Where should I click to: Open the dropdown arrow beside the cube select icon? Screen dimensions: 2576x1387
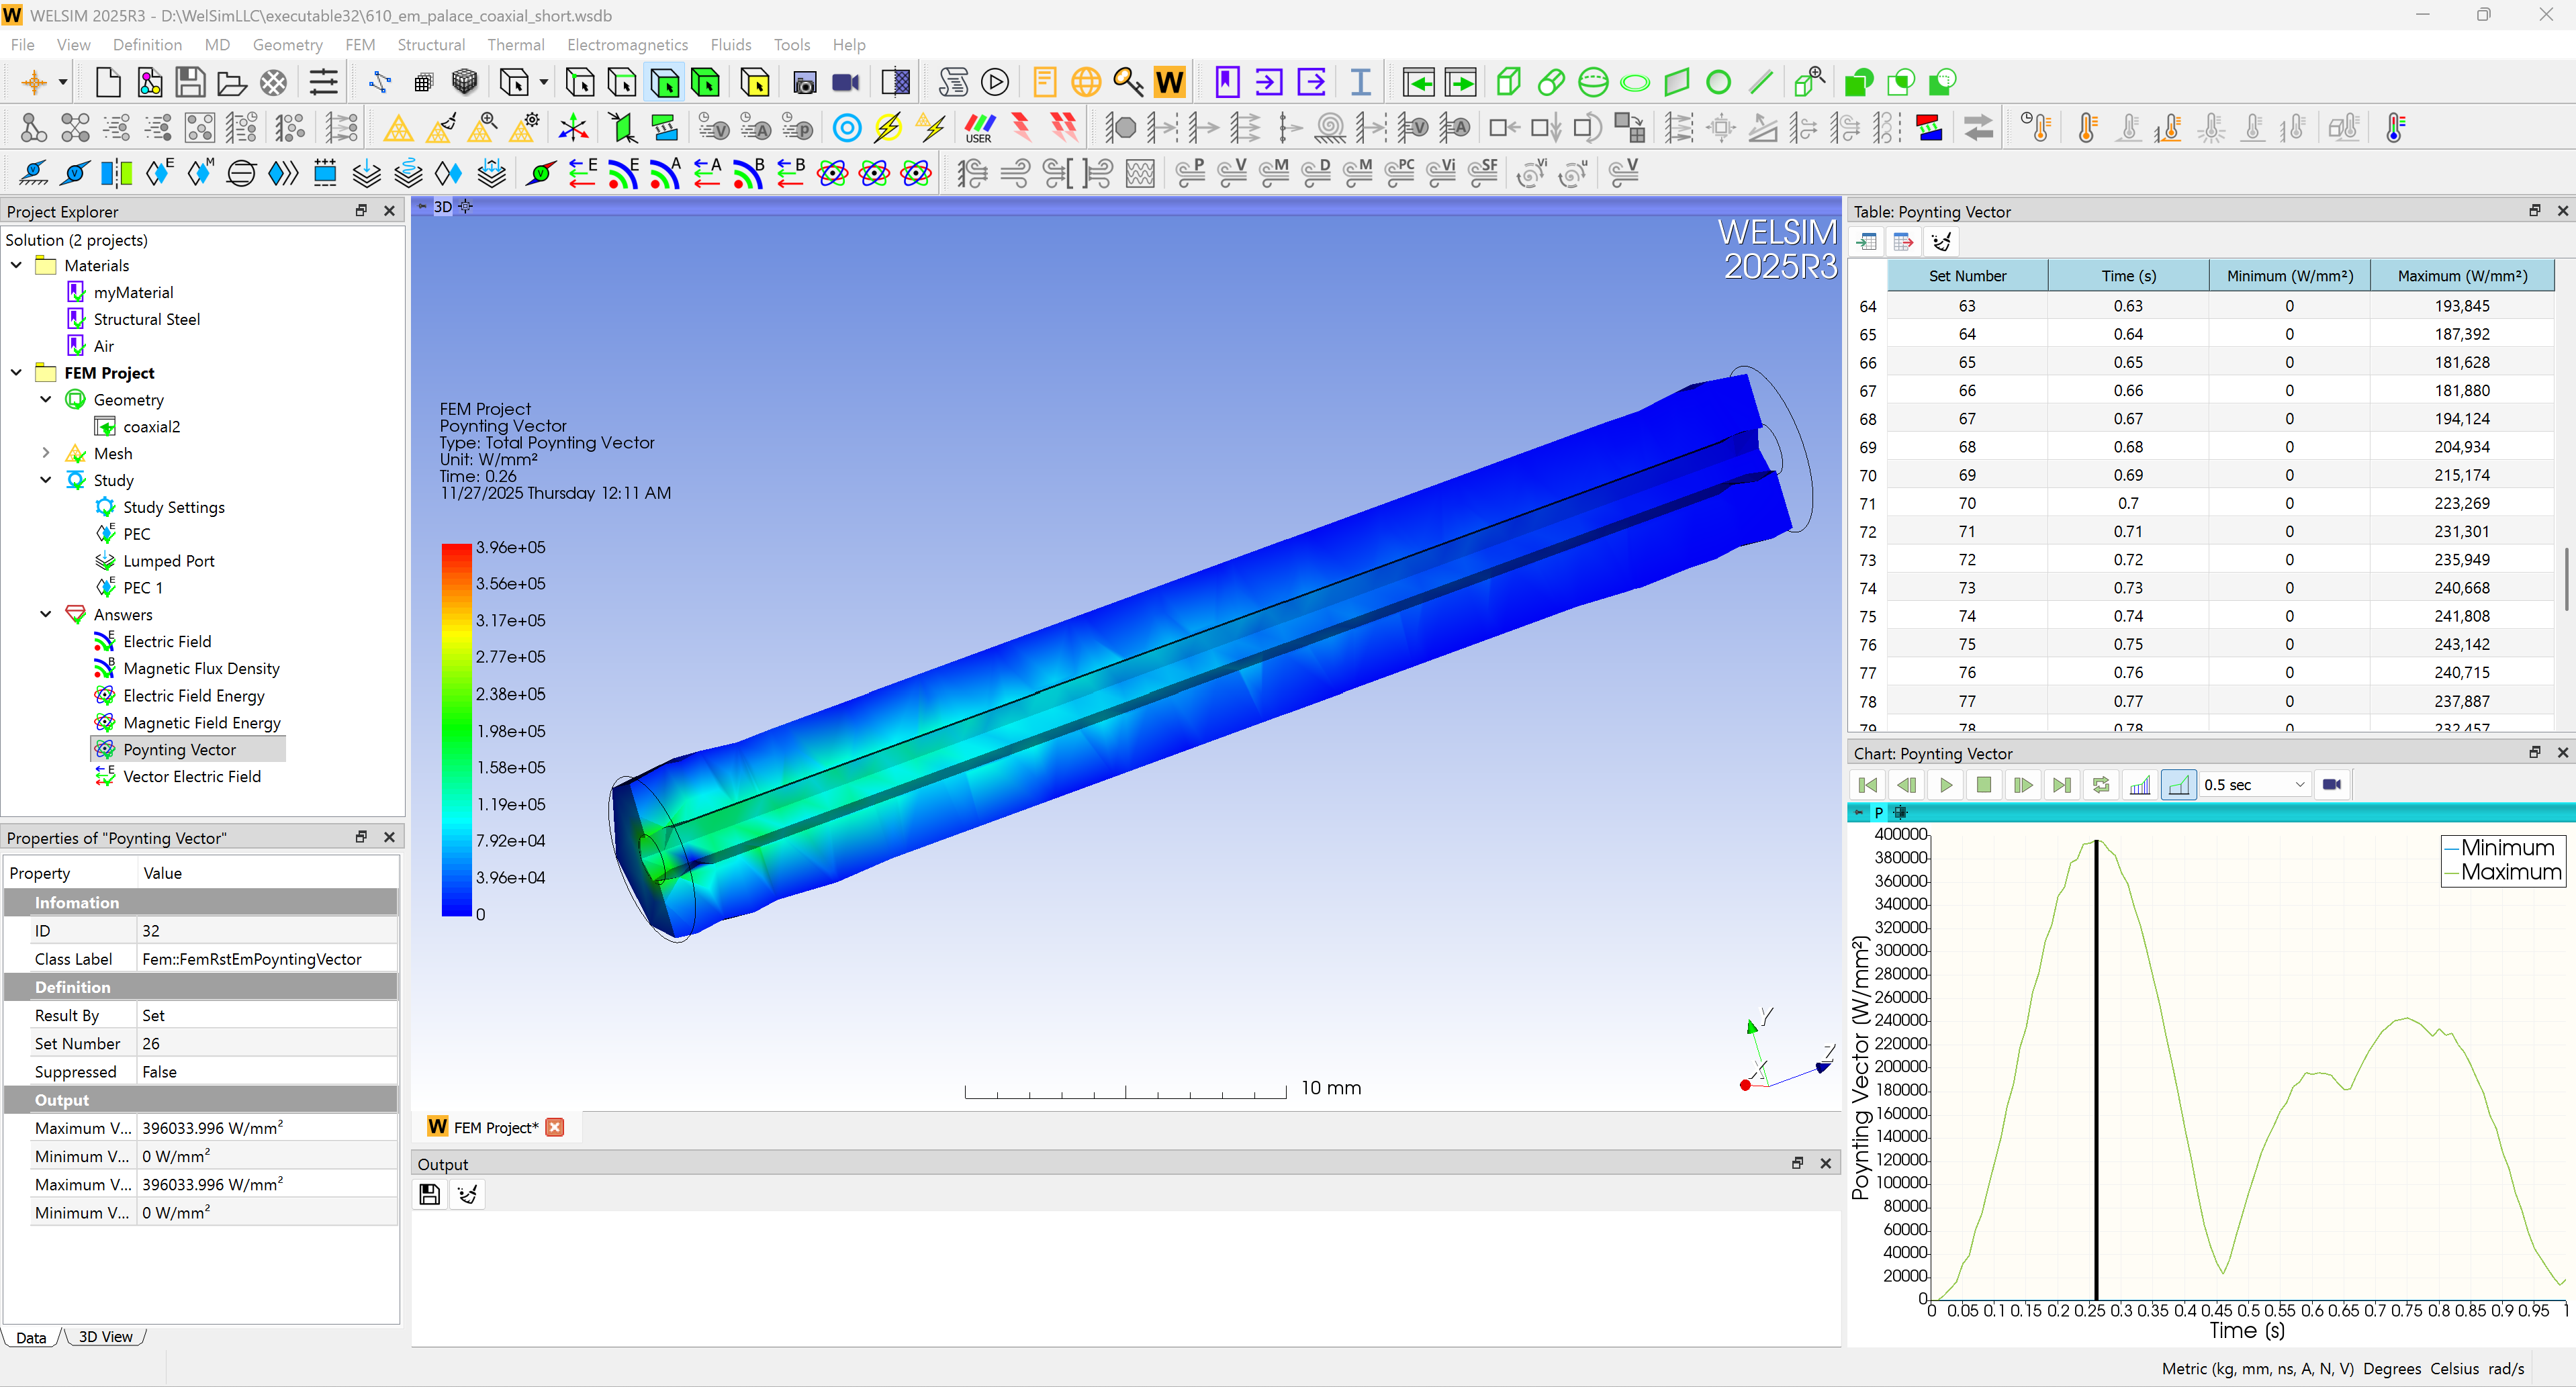click(543, 82)
